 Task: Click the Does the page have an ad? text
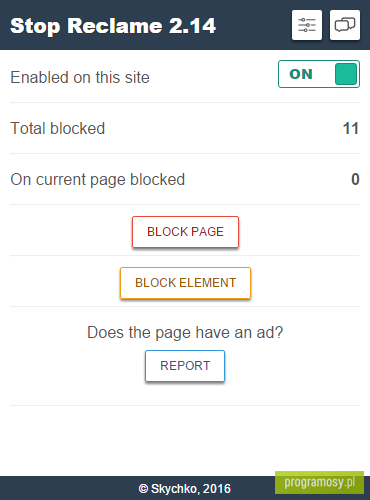[x=185, y=332]
